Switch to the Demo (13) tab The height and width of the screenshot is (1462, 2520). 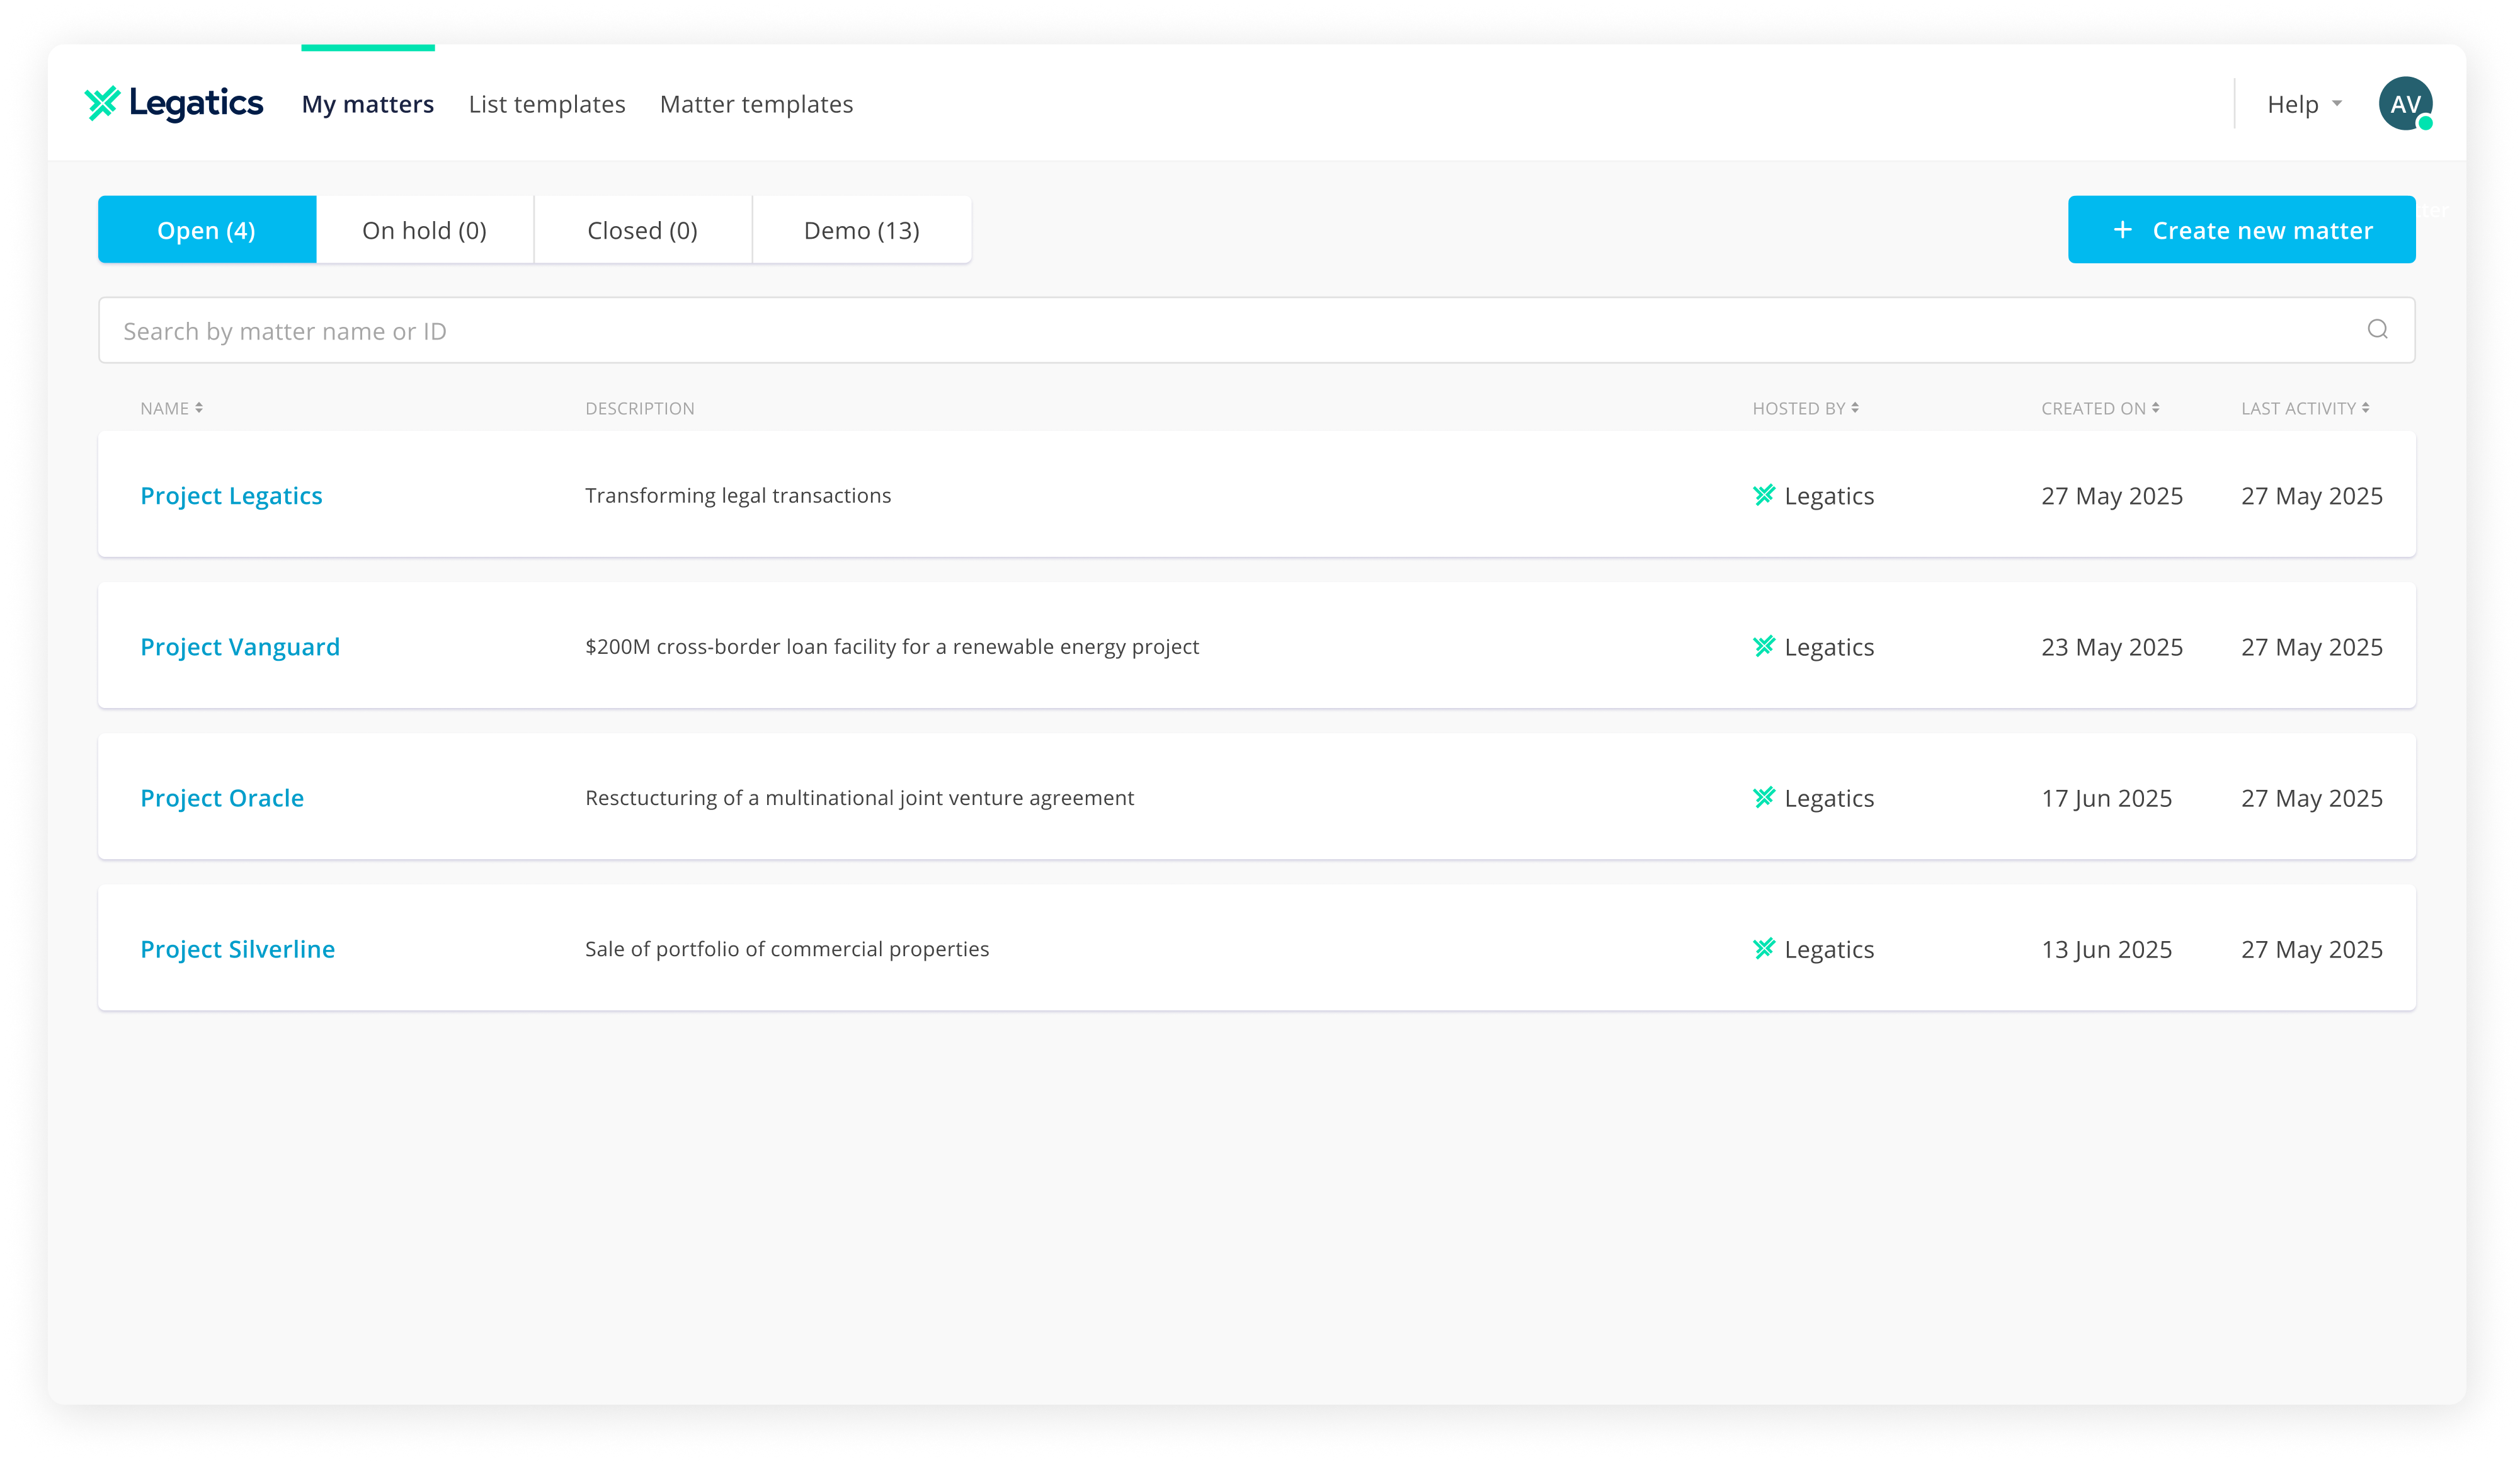click(861, 230)
